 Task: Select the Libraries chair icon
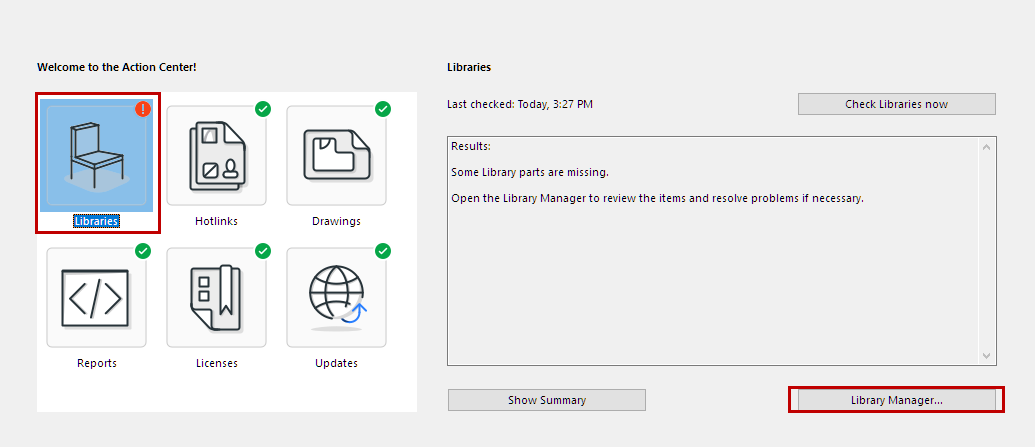click(x=96, y=154)
